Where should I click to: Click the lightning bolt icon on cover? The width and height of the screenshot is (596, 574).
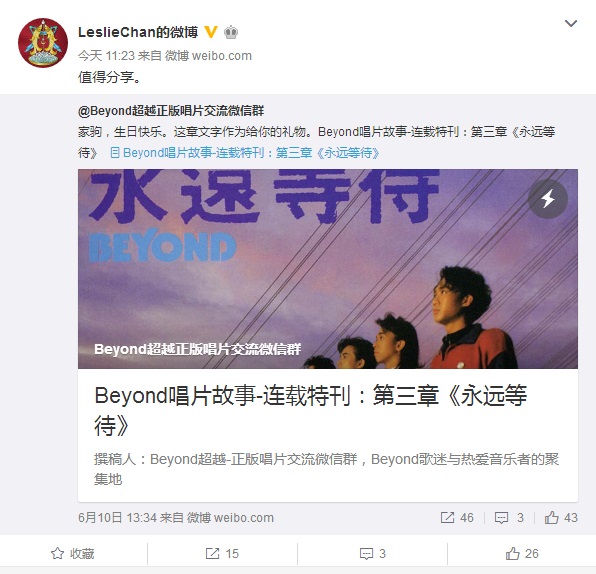coord(548,199)
